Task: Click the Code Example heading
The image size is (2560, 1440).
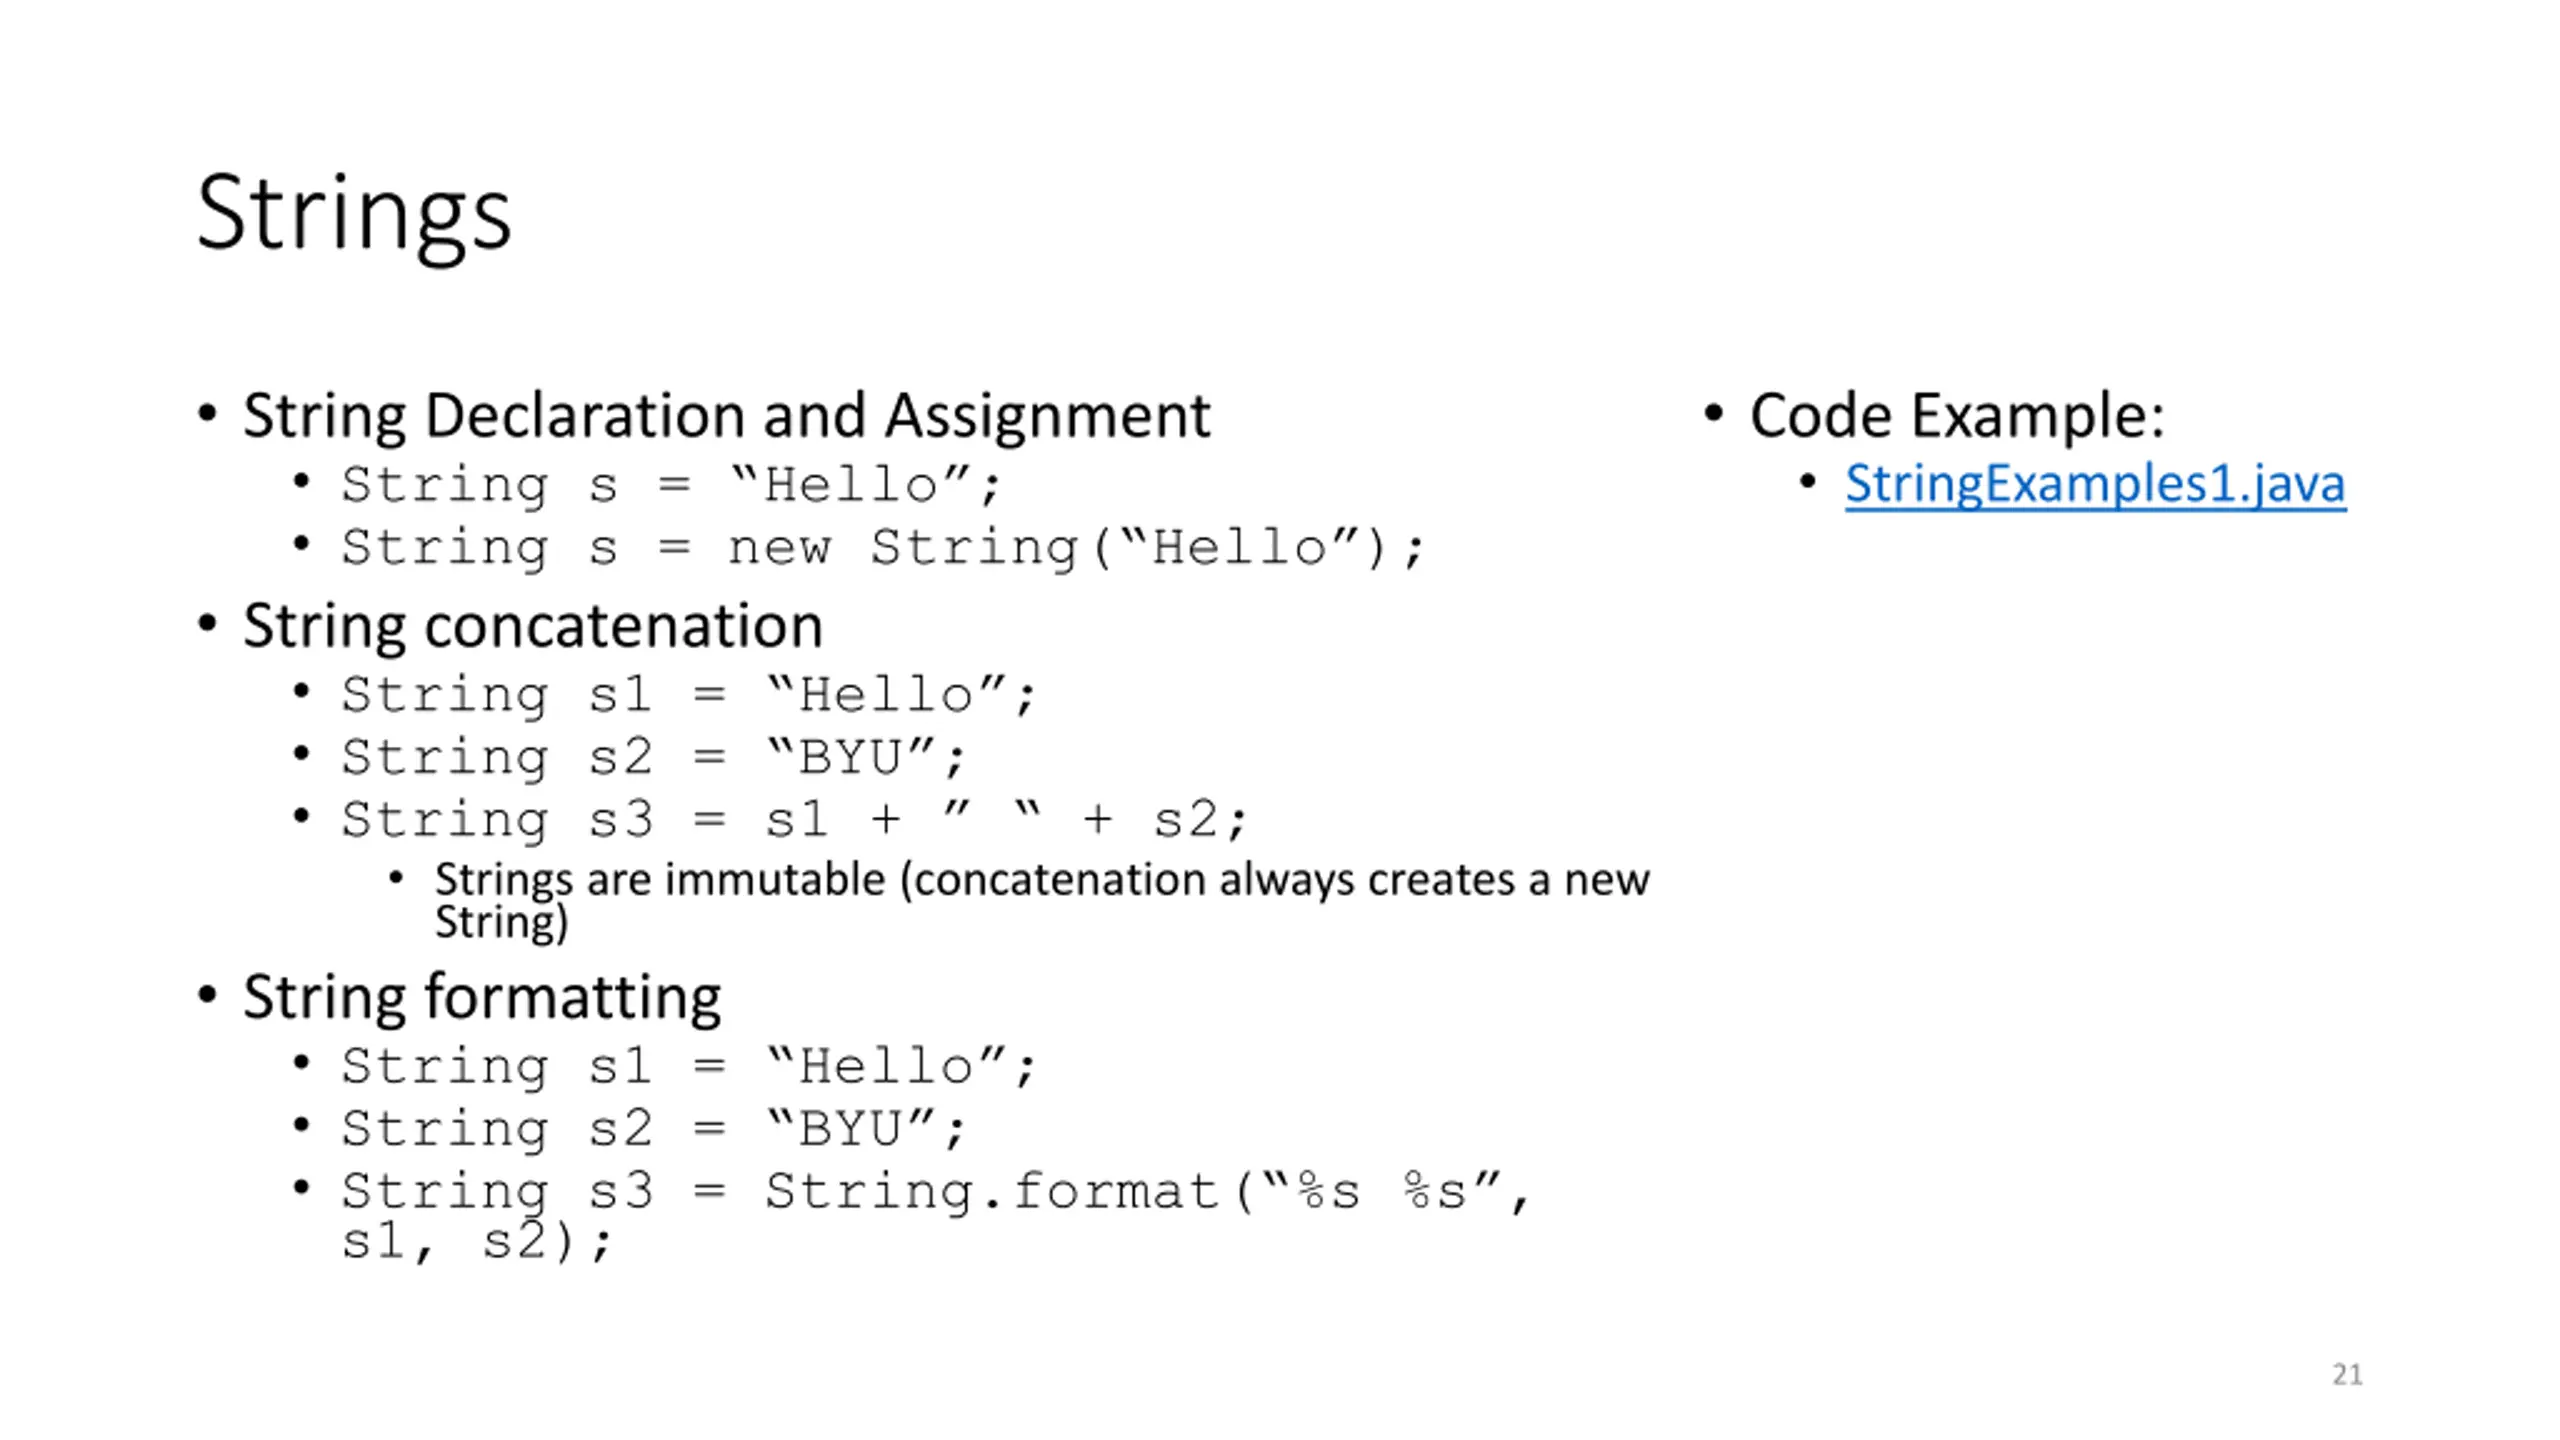Action: (1956, 416)
